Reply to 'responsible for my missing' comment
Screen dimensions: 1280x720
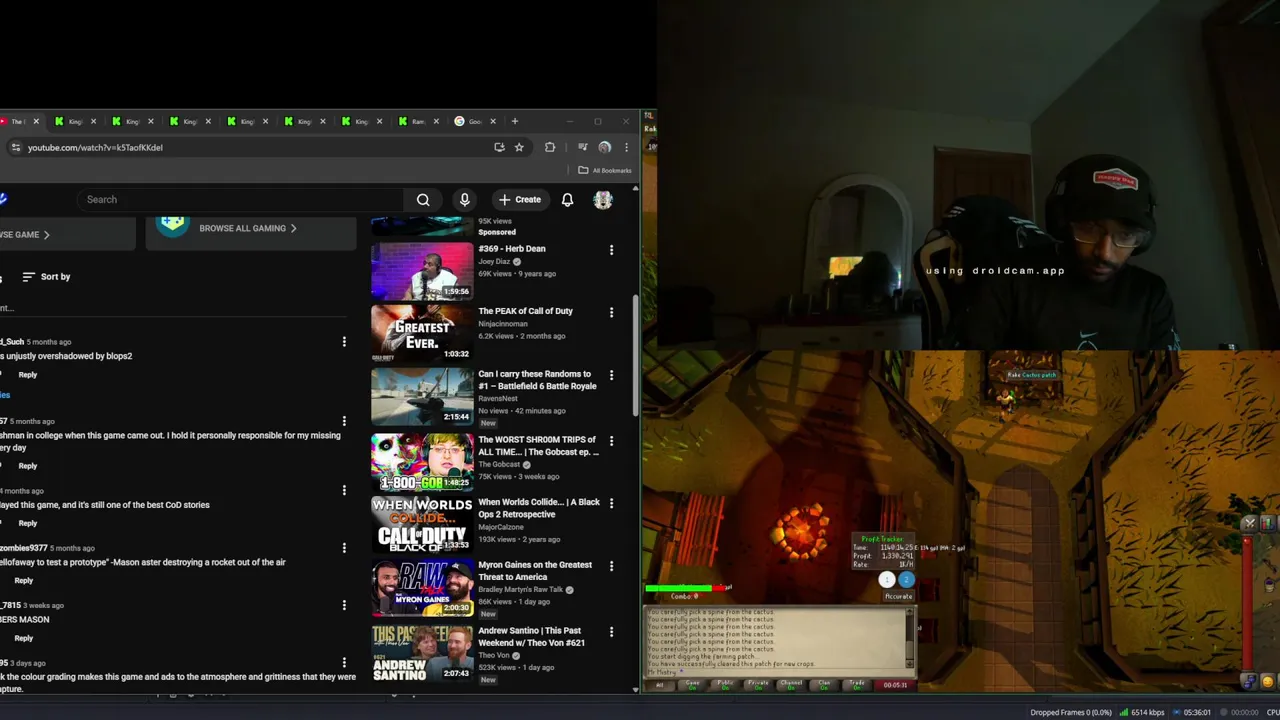coord(27,466)
